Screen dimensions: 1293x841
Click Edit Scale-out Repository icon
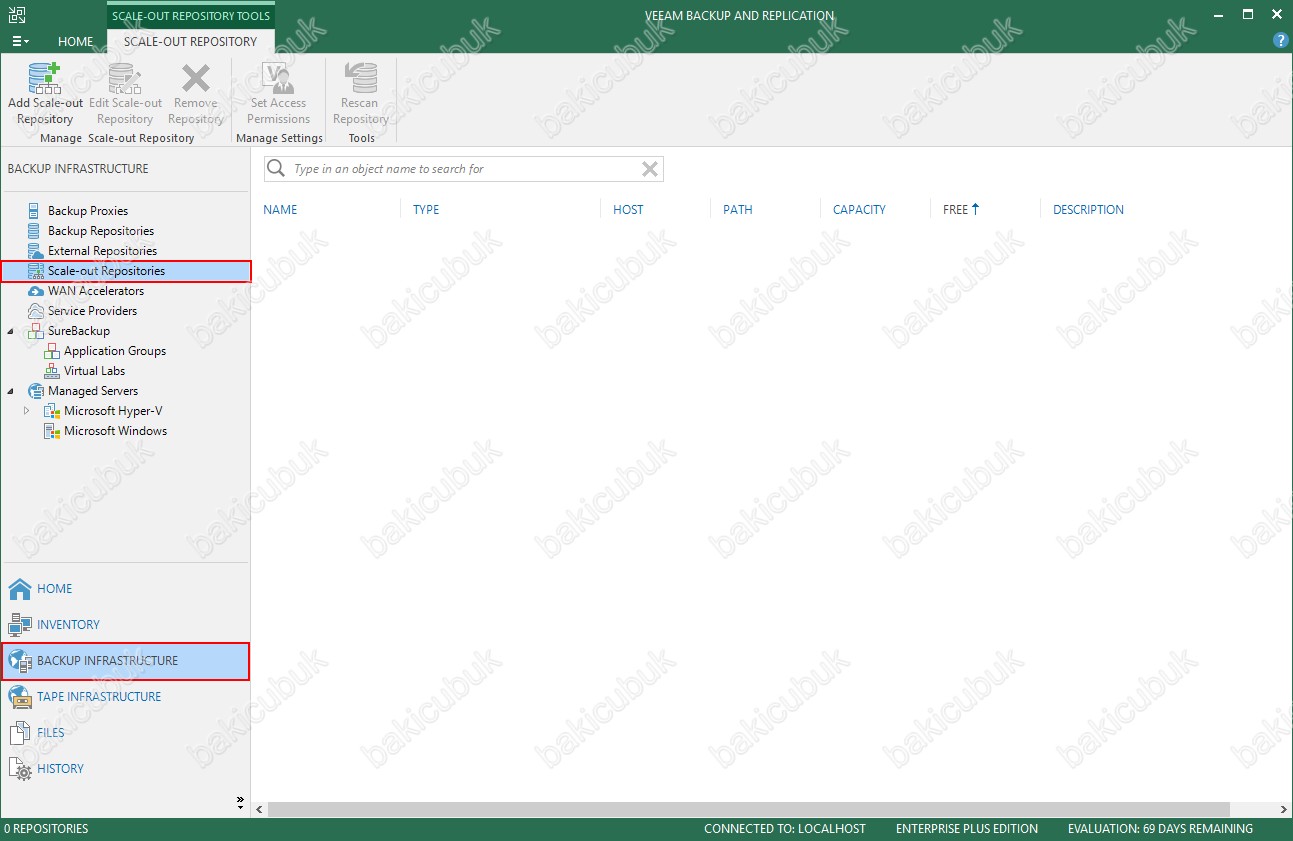point(125,78)
